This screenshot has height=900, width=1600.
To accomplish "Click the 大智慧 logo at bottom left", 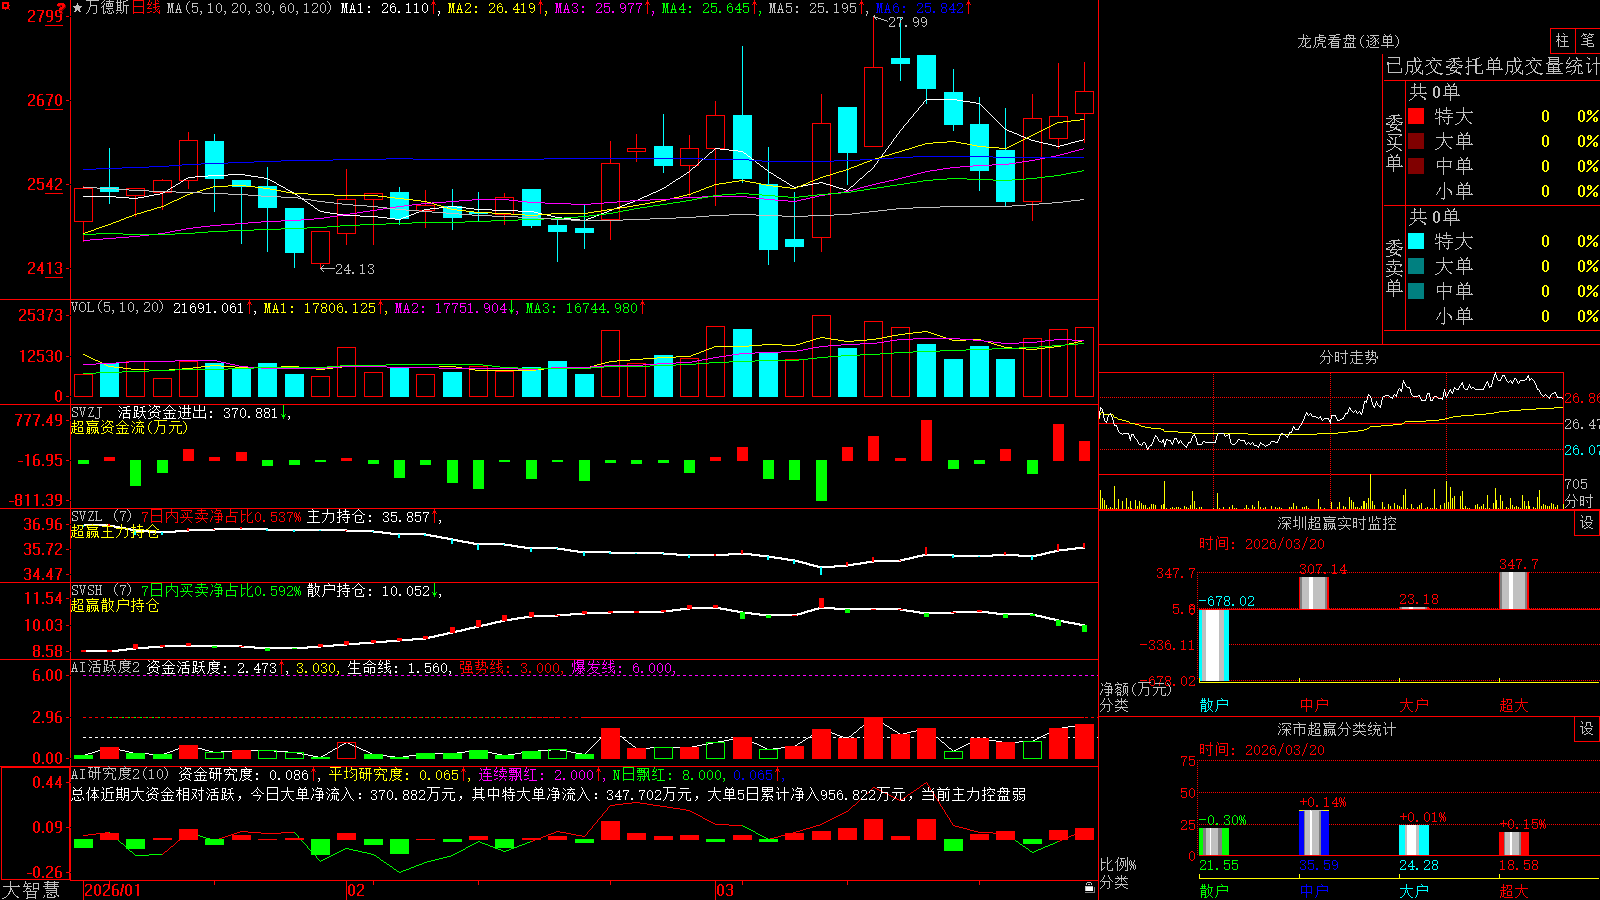I will coord(31,890).
